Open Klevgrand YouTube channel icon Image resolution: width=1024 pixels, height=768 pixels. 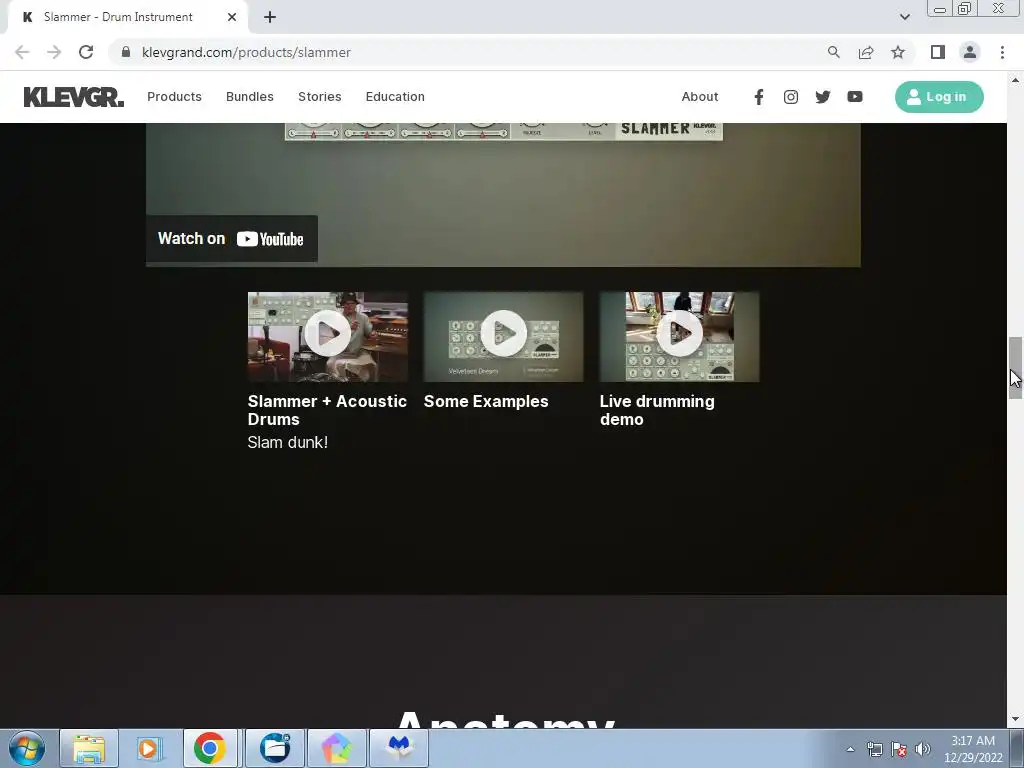854,97
